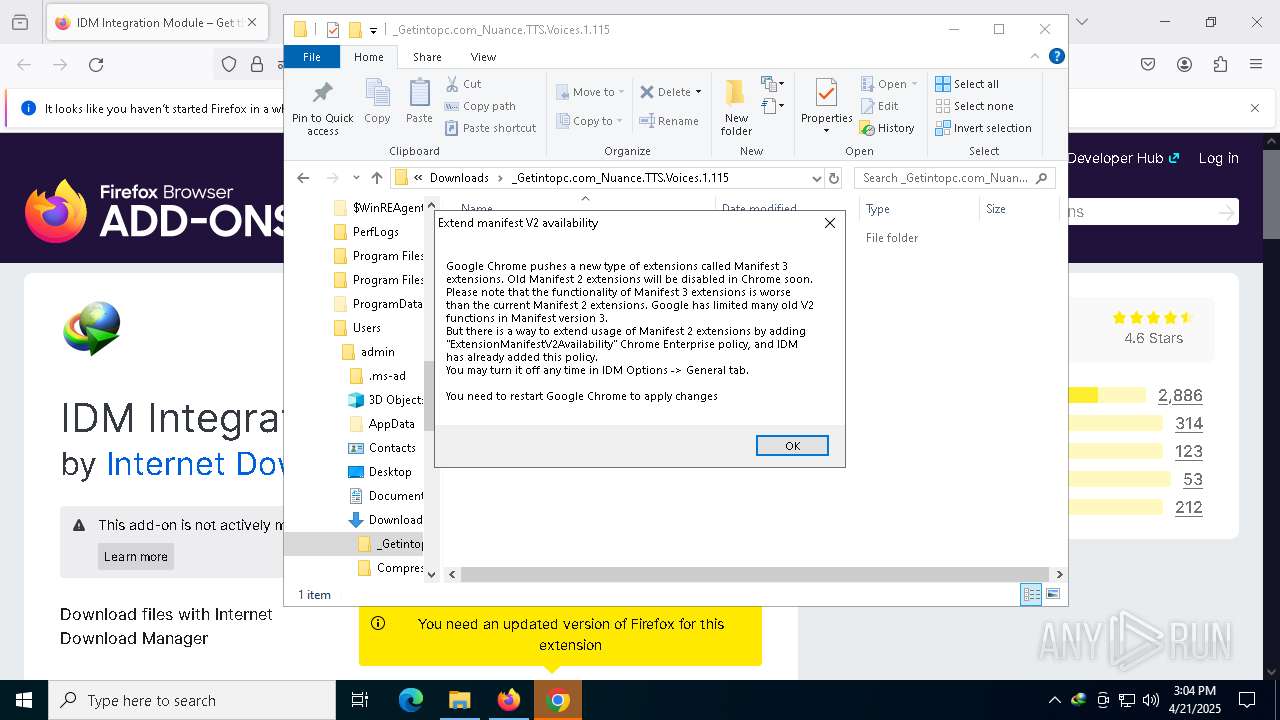The image size is (1280, 720).
Task: Open Explorer Help question mark icon
Action: coord(1056,57)
